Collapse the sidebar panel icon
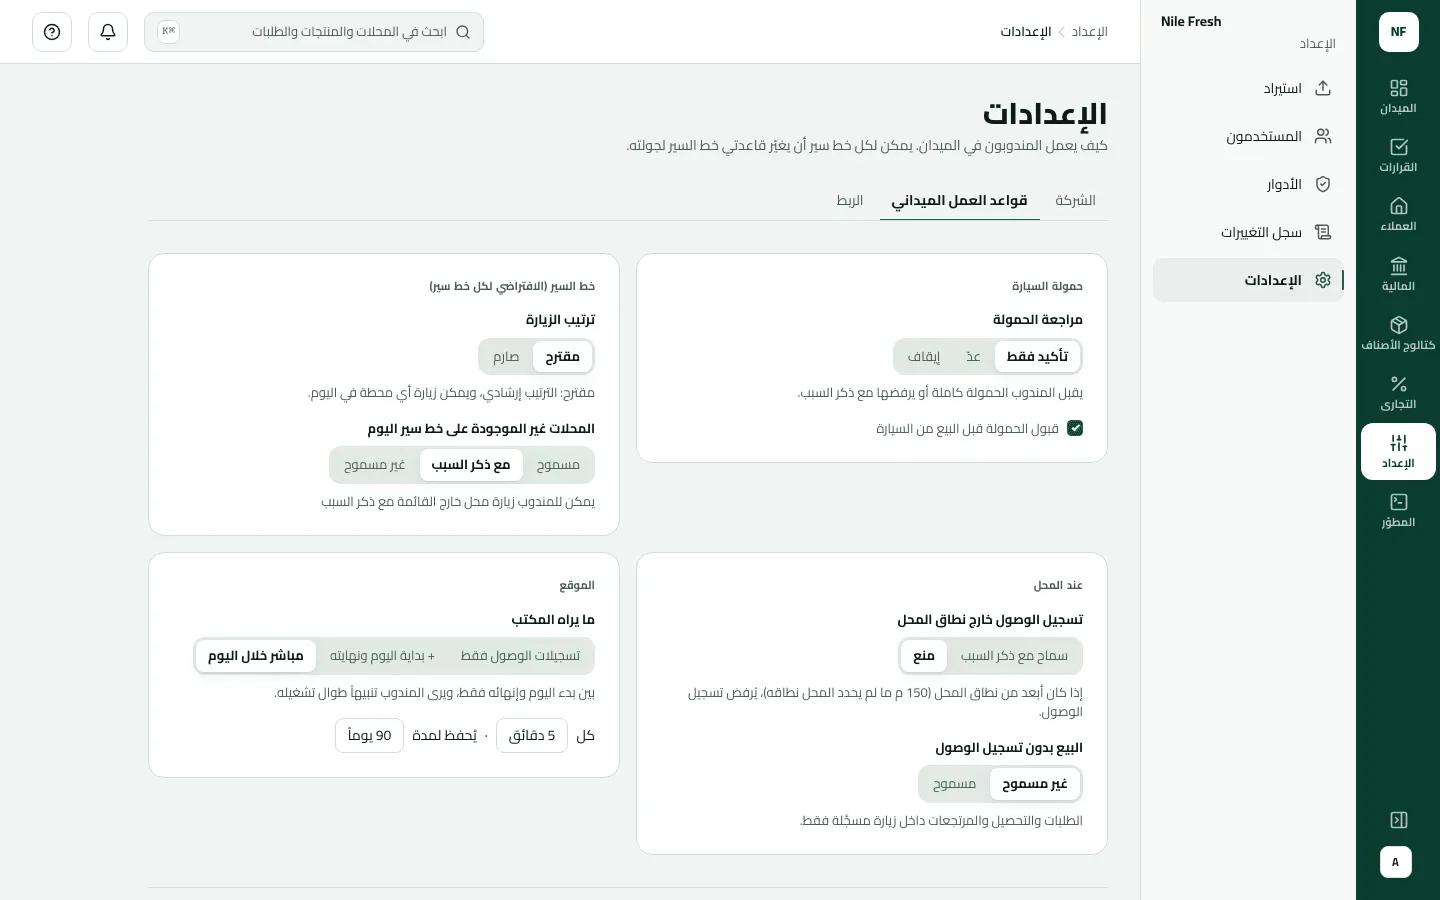 point(1398,820)
